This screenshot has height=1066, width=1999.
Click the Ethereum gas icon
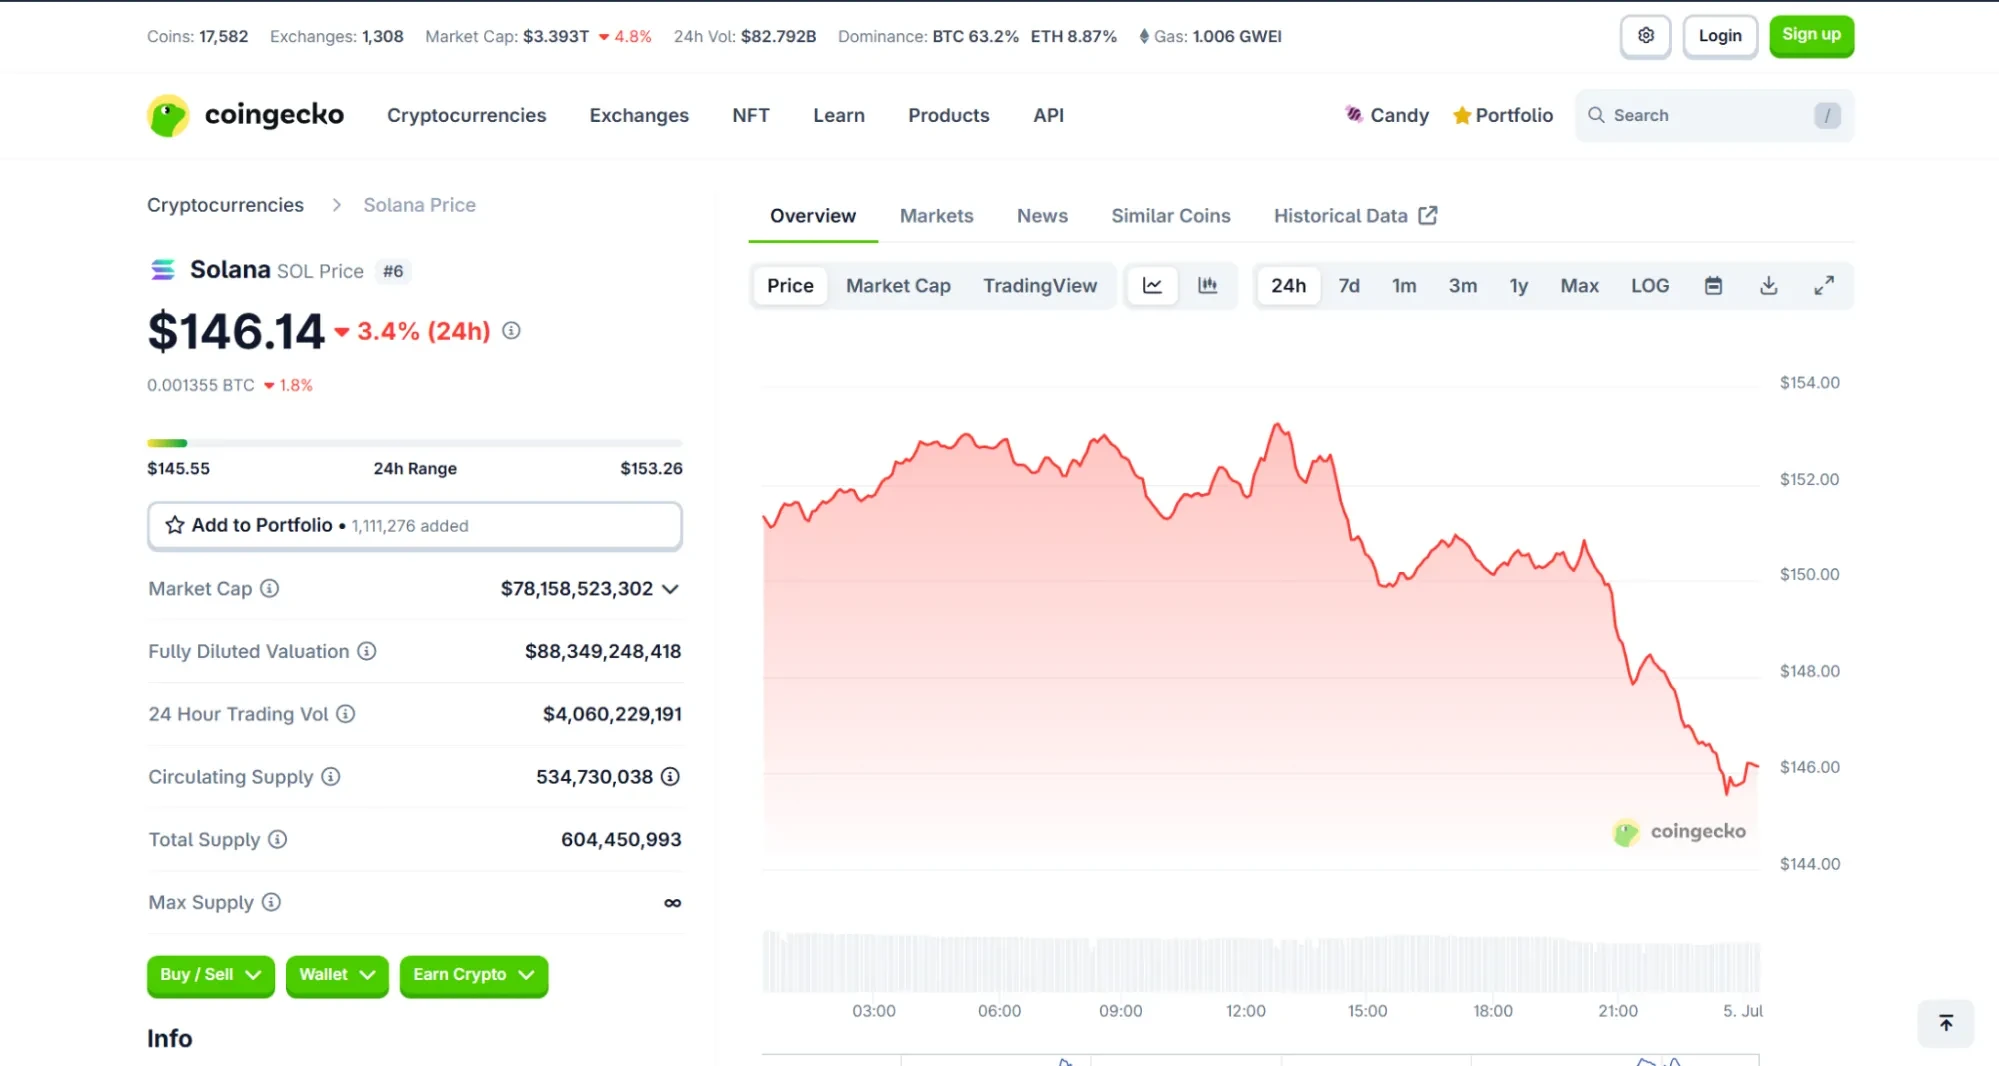1144,36
